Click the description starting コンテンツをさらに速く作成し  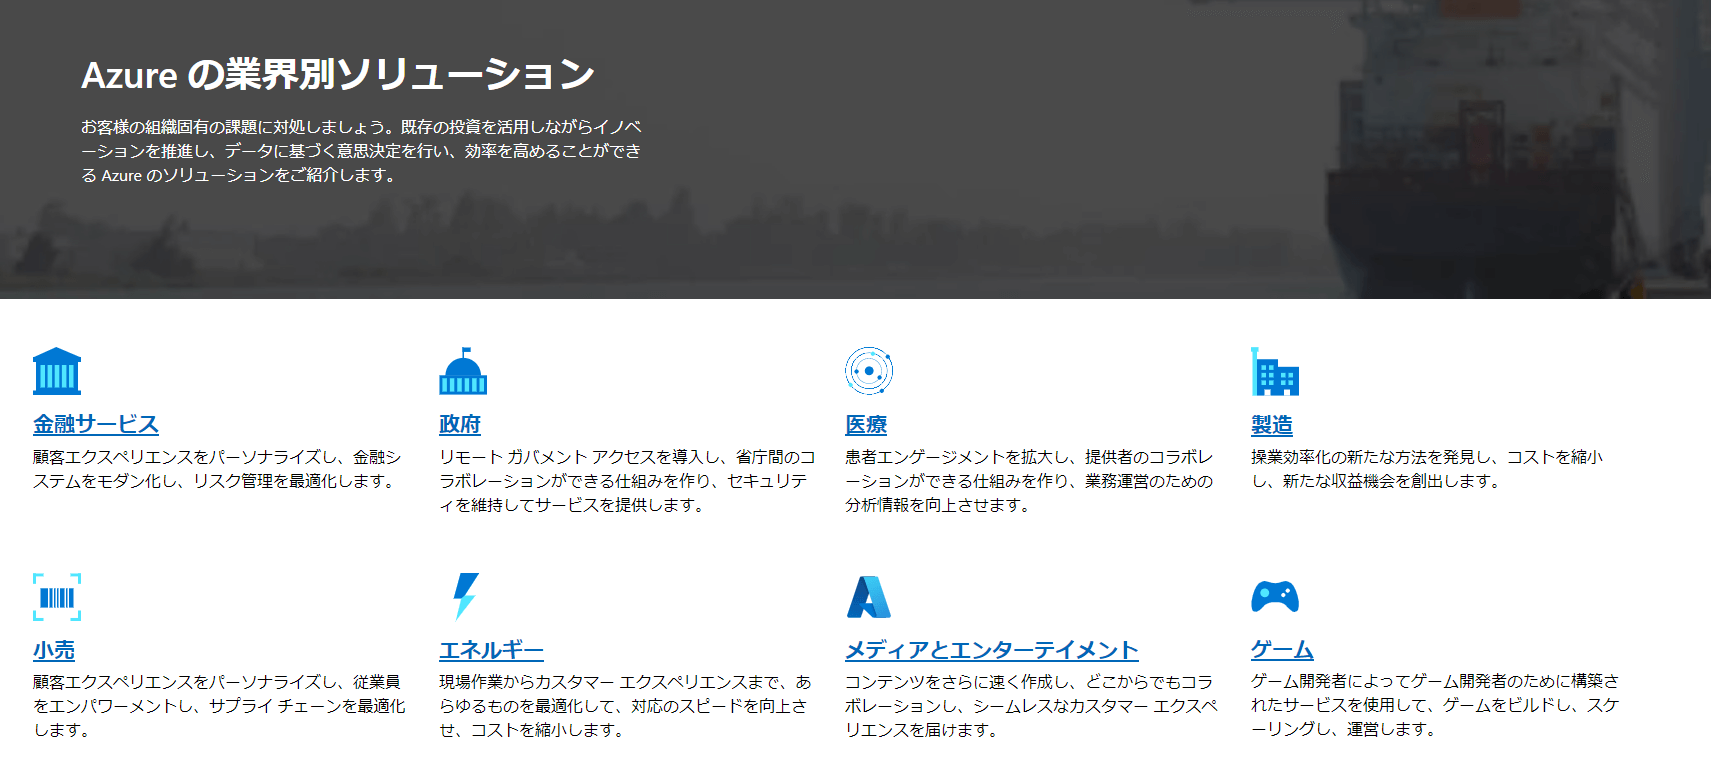tap(1031, 706)
